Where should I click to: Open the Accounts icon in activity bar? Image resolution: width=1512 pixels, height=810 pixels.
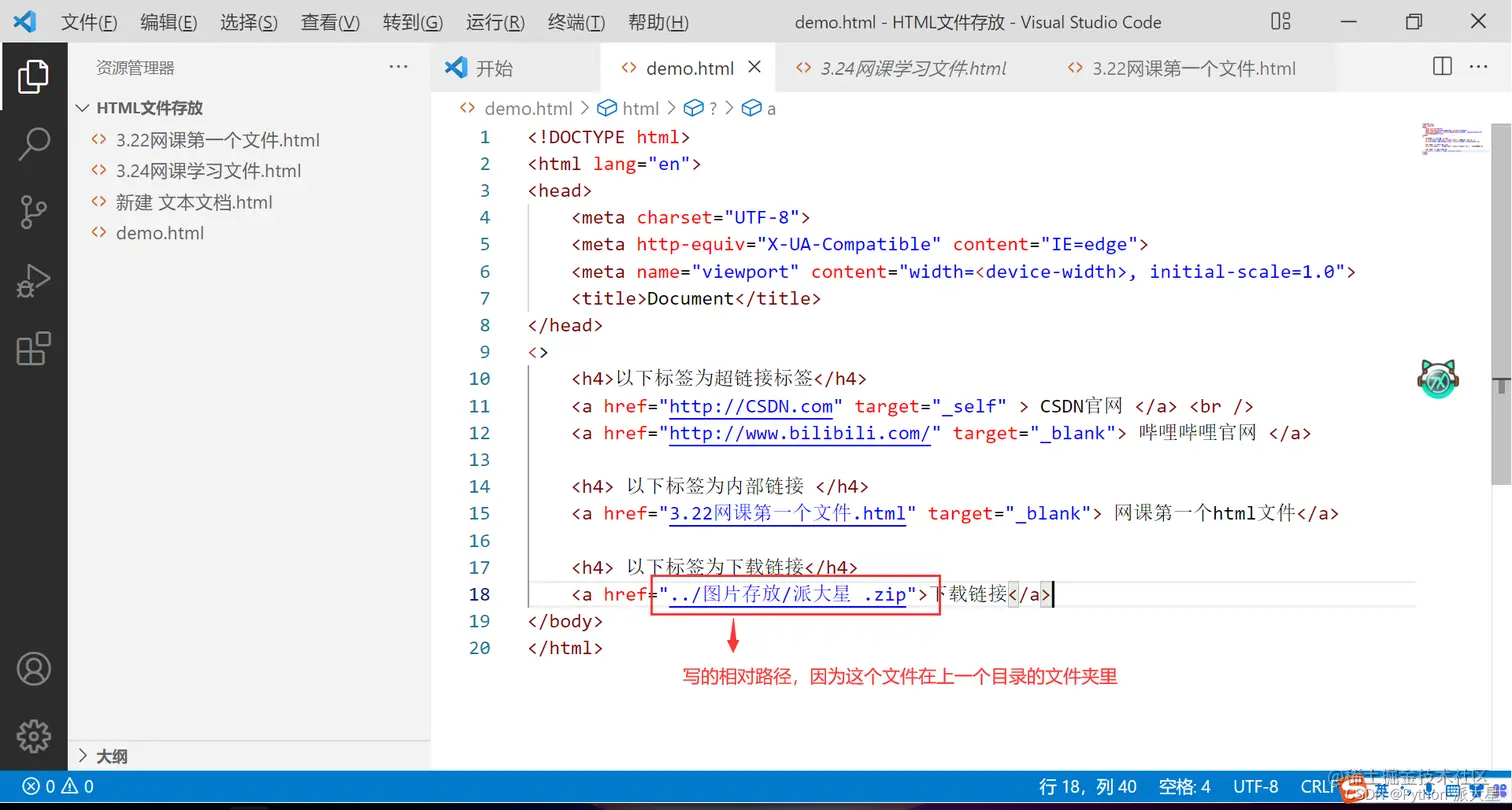coord(33,668)
